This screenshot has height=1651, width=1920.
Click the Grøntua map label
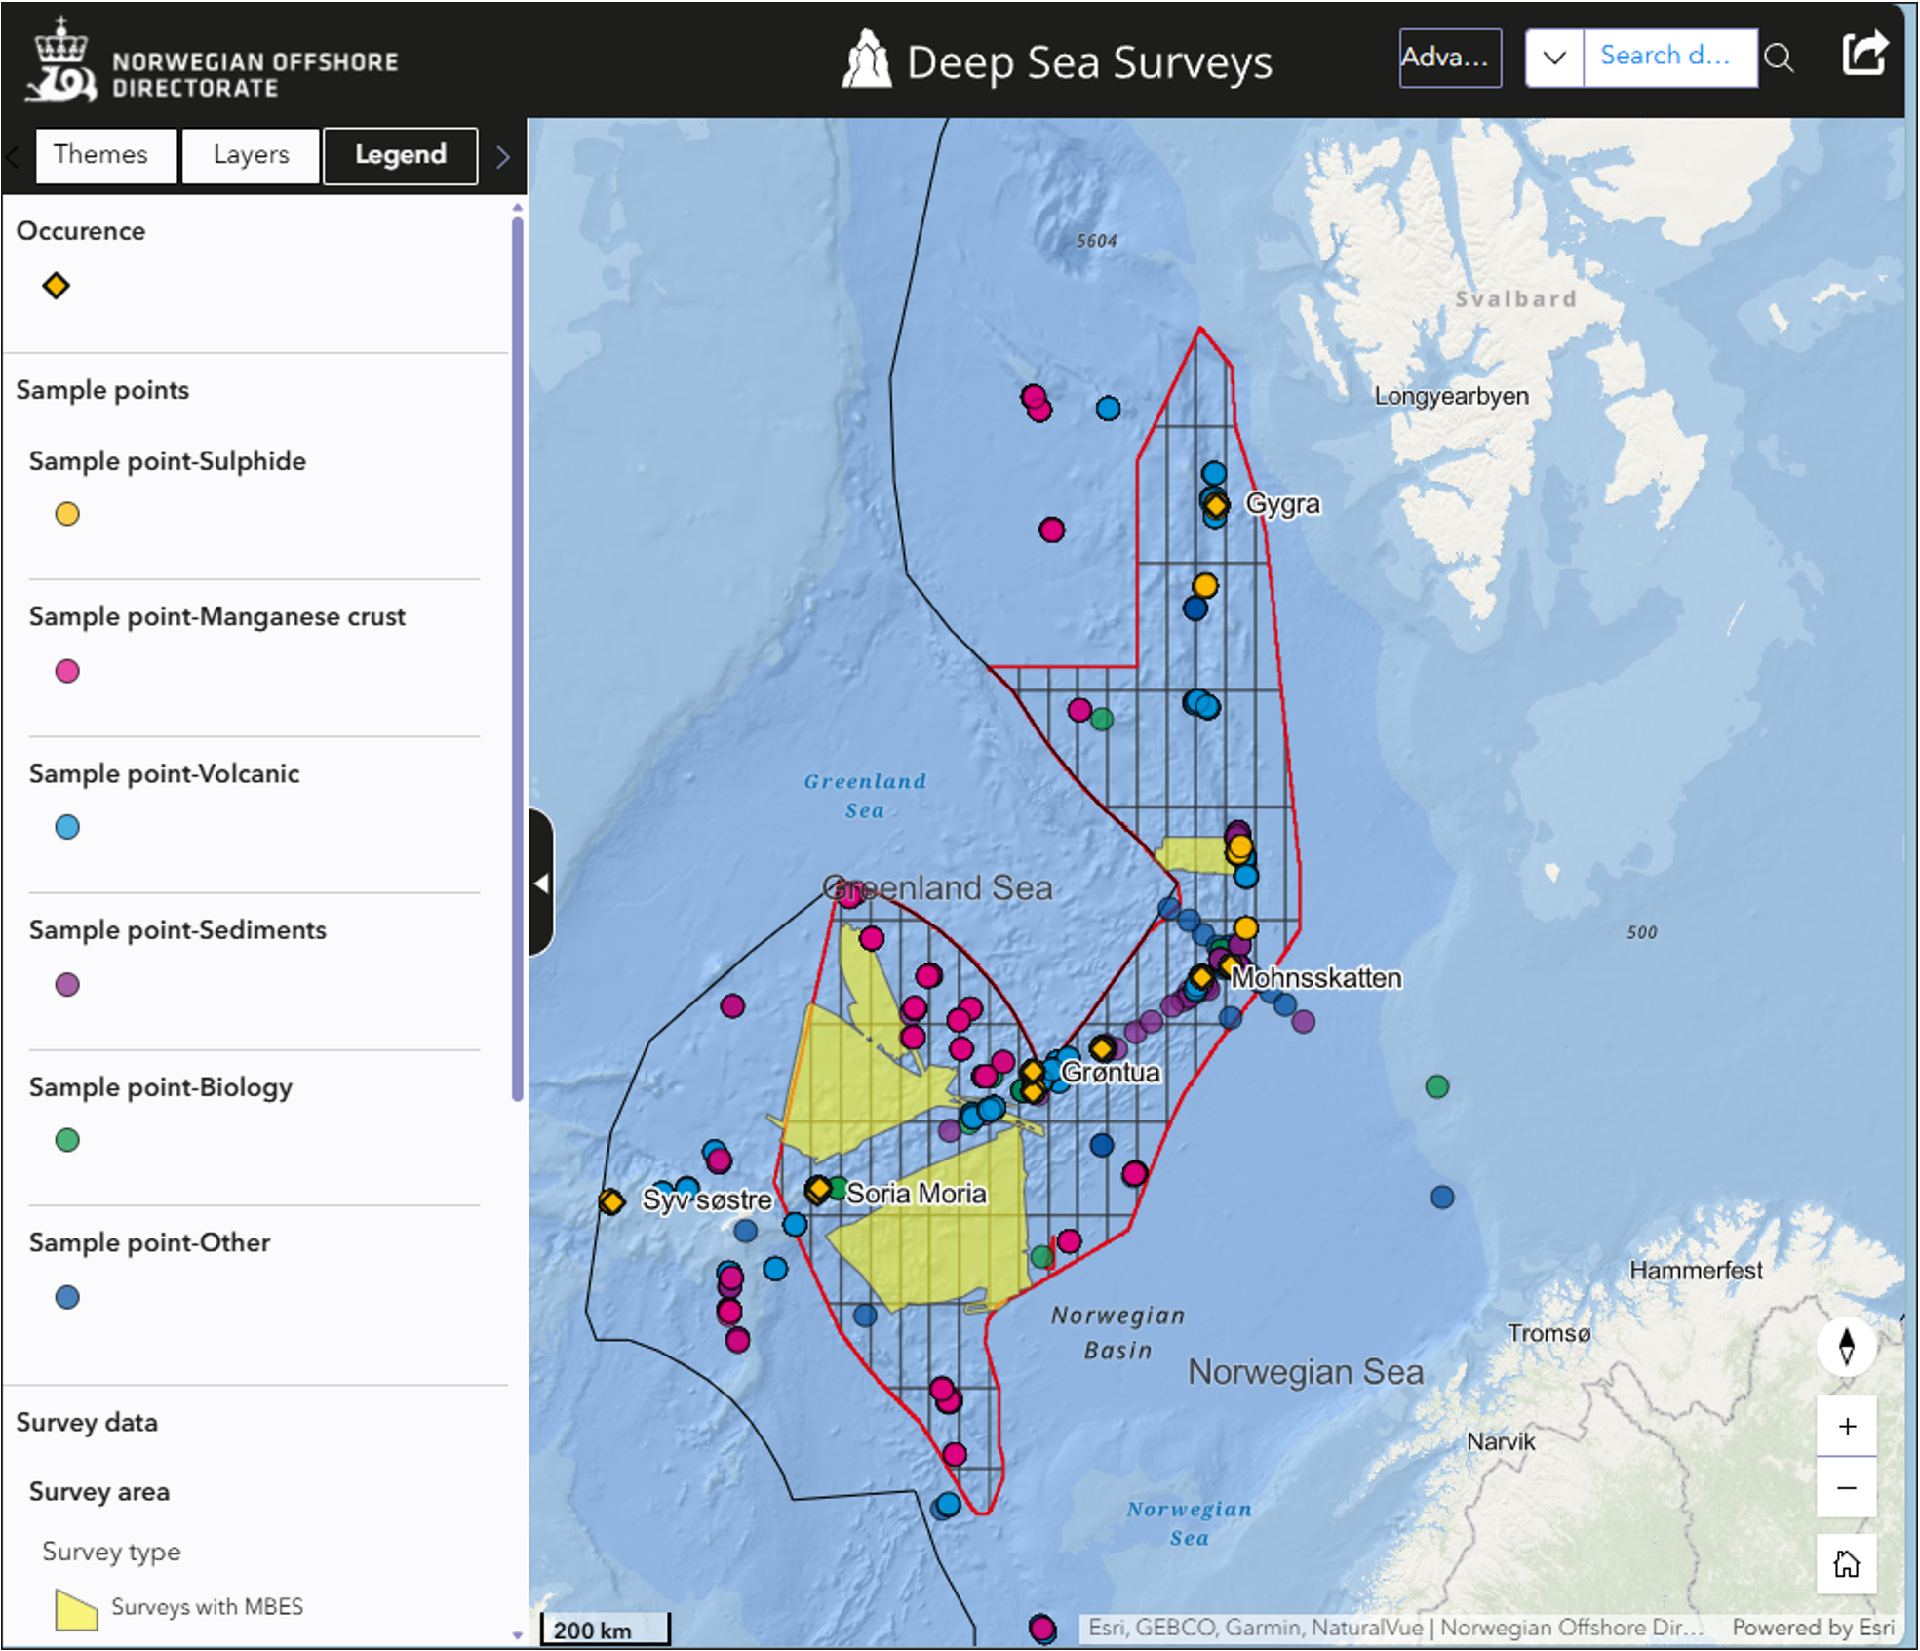[x=1110, y=1072]
